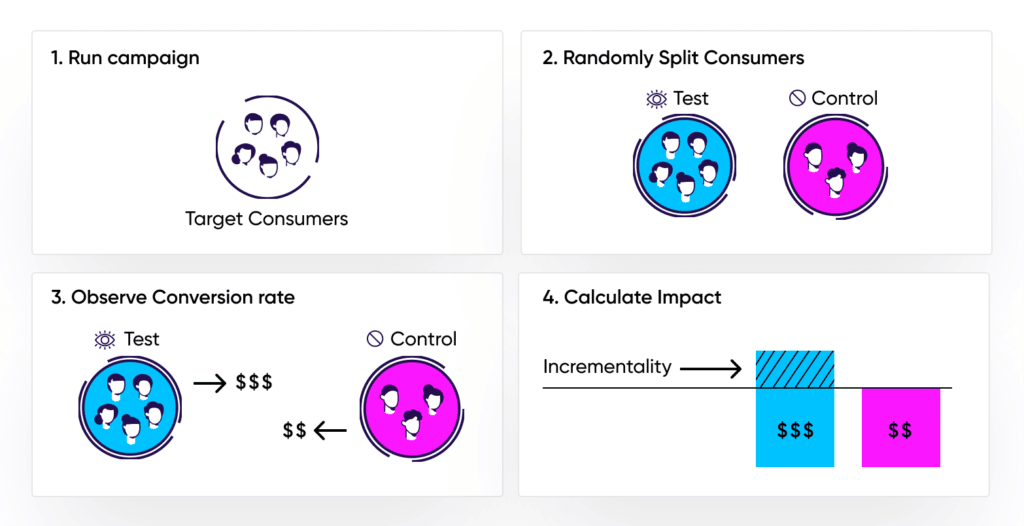Click the right arrow pointing to $$$
The height and width of the screenshot is (526, 1024).
click(208, 381)
